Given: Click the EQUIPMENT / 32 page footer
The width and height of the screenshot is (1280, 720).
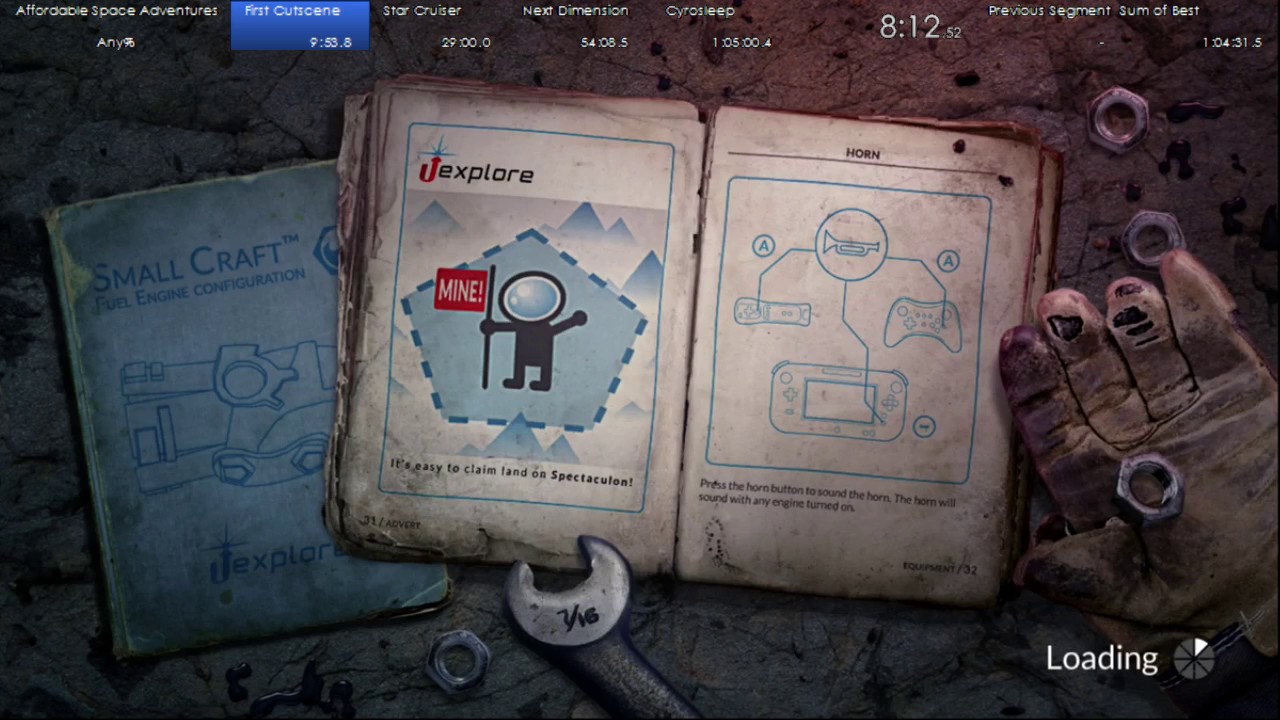Looking at the screenshot, I should point(939,567).
